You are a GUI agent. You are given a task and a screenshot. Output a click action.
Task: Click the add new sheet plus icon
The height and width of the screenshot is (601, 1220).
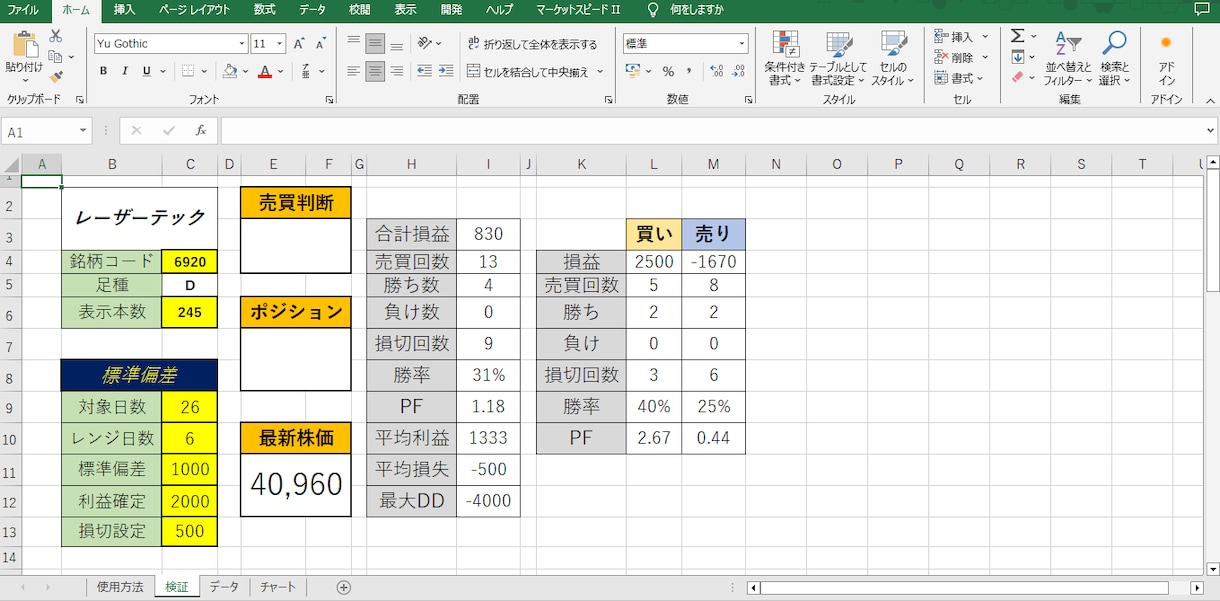click(344, 587)
